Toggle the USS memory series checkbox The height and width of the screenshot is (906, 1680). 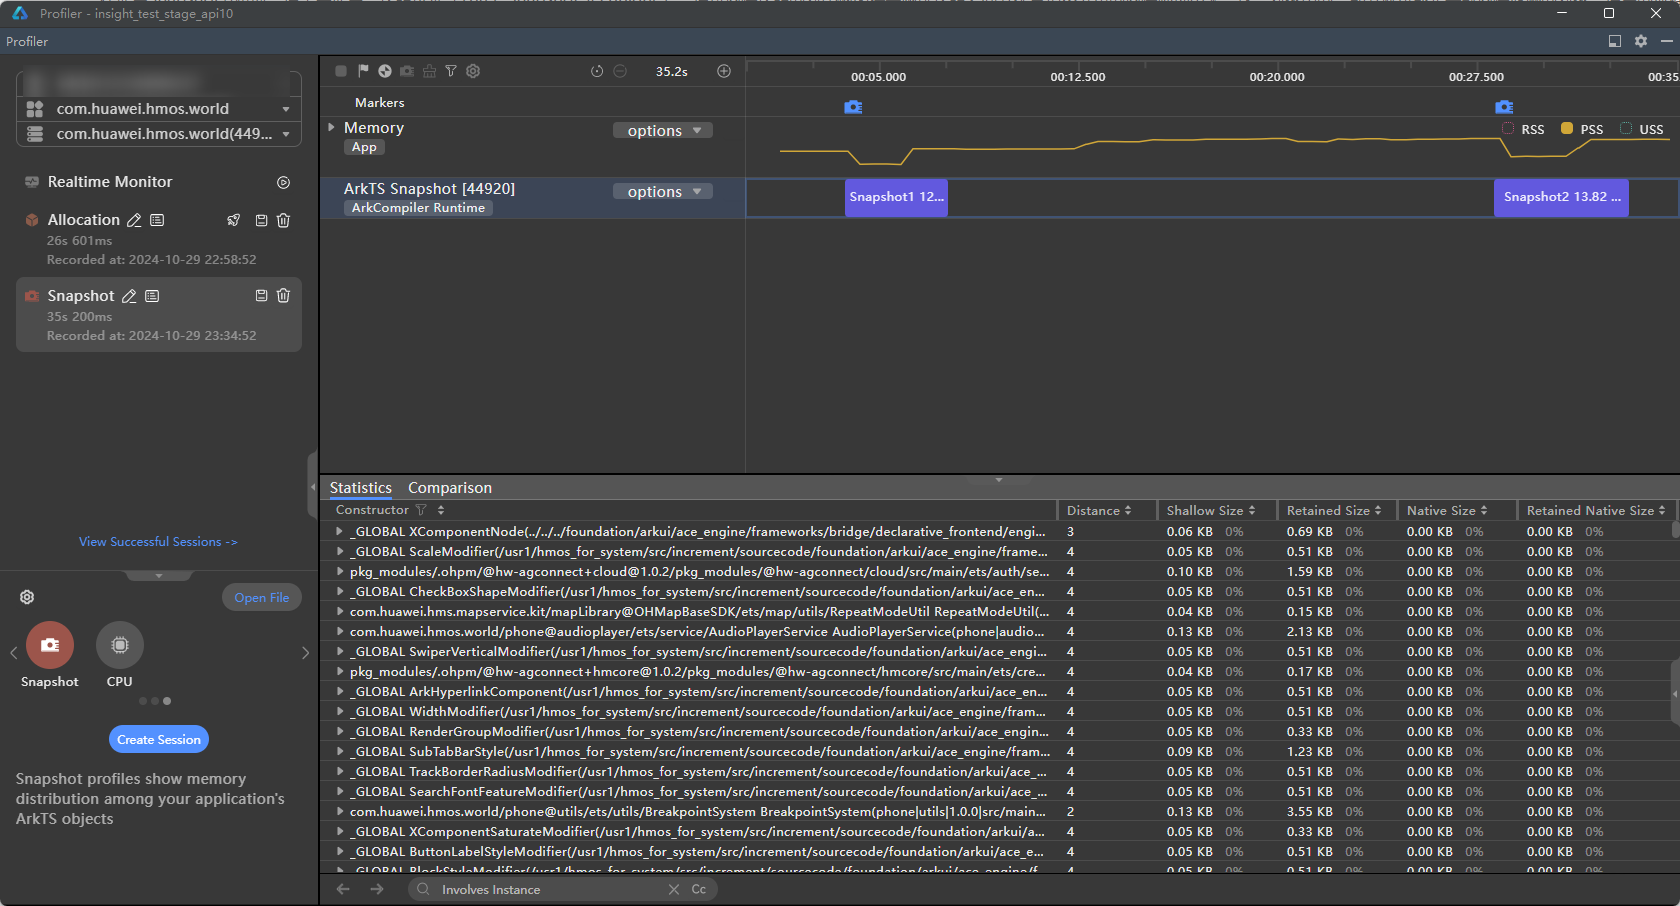(x=1626, y=129)
